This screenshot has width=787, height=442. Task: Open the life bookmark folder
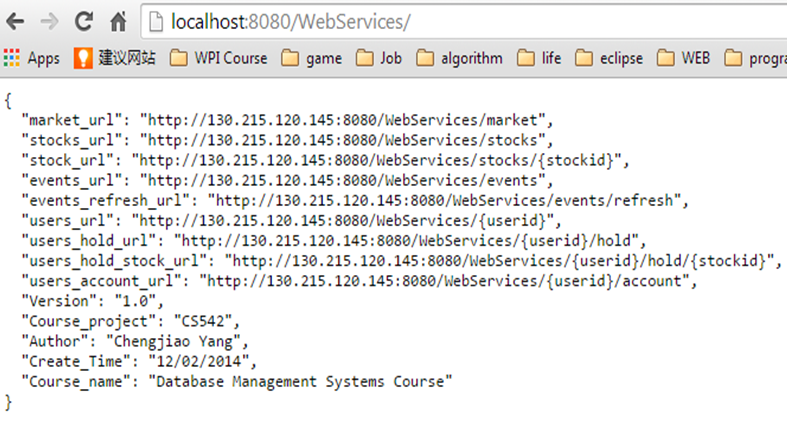click(539, 58)
